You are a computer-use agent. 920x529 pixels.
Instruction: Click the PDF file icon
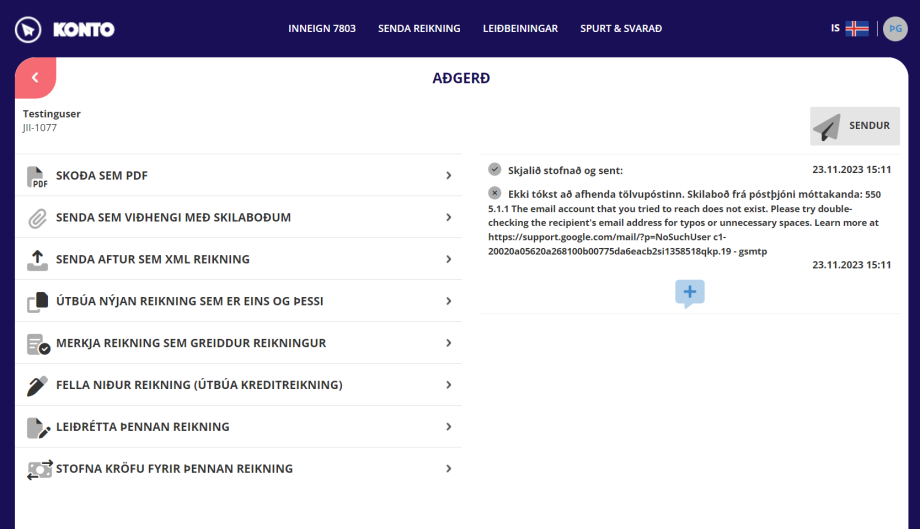(38, 176)
